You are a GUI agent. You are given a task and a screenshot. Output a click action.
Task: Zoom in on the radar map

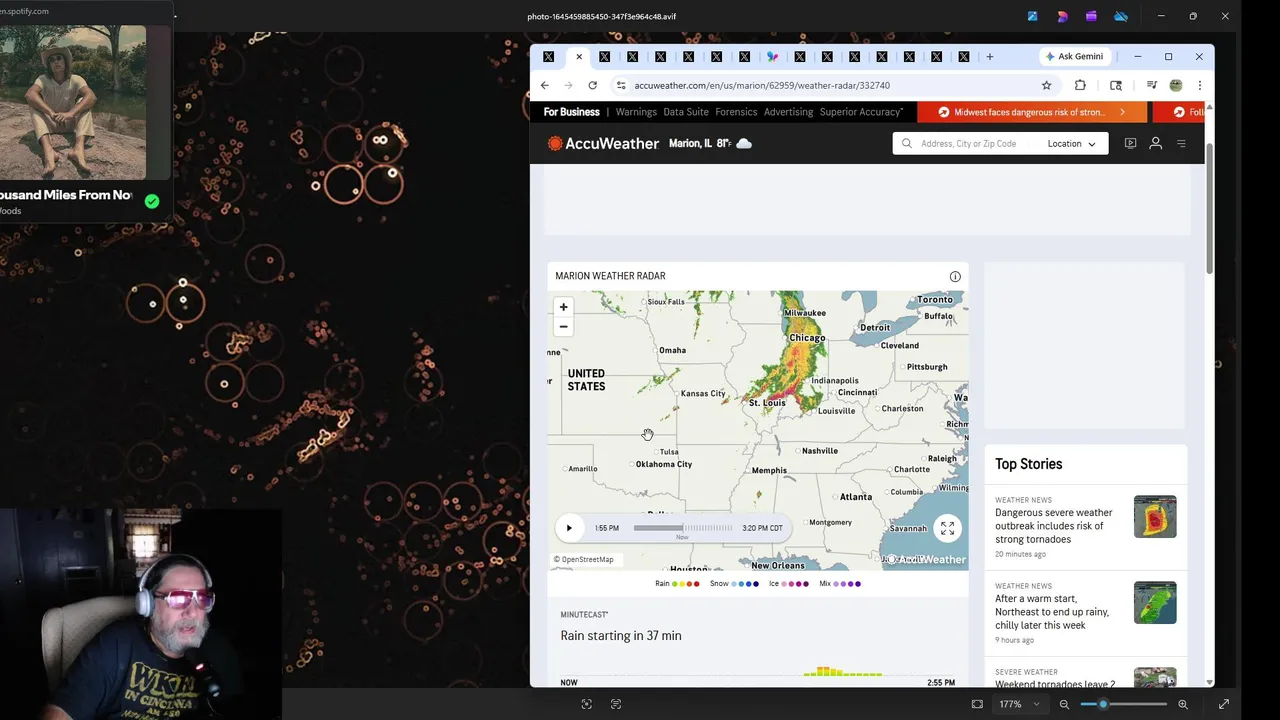563,307
